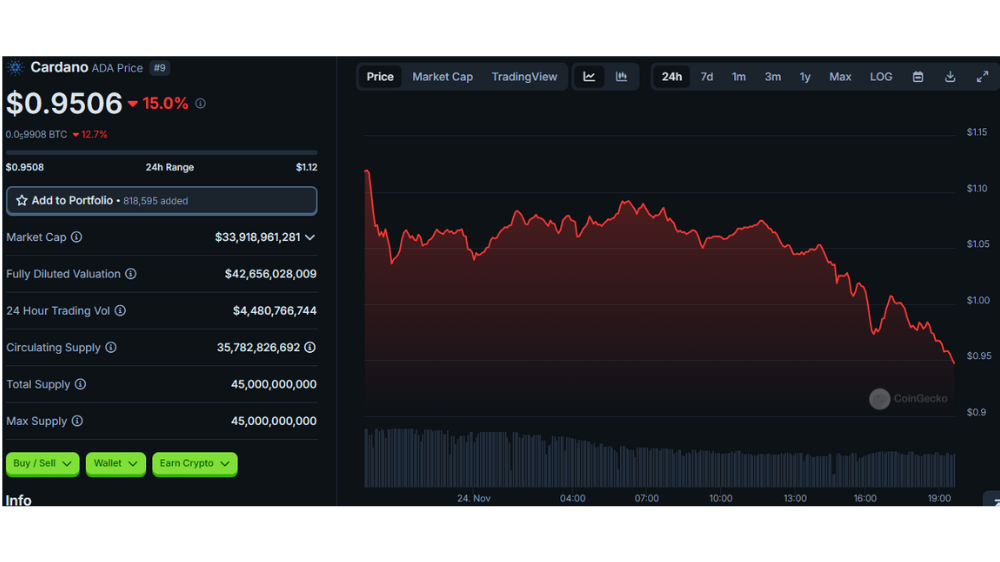Select the 1y time range
1000x562 pixels.
tap(805, 77)
